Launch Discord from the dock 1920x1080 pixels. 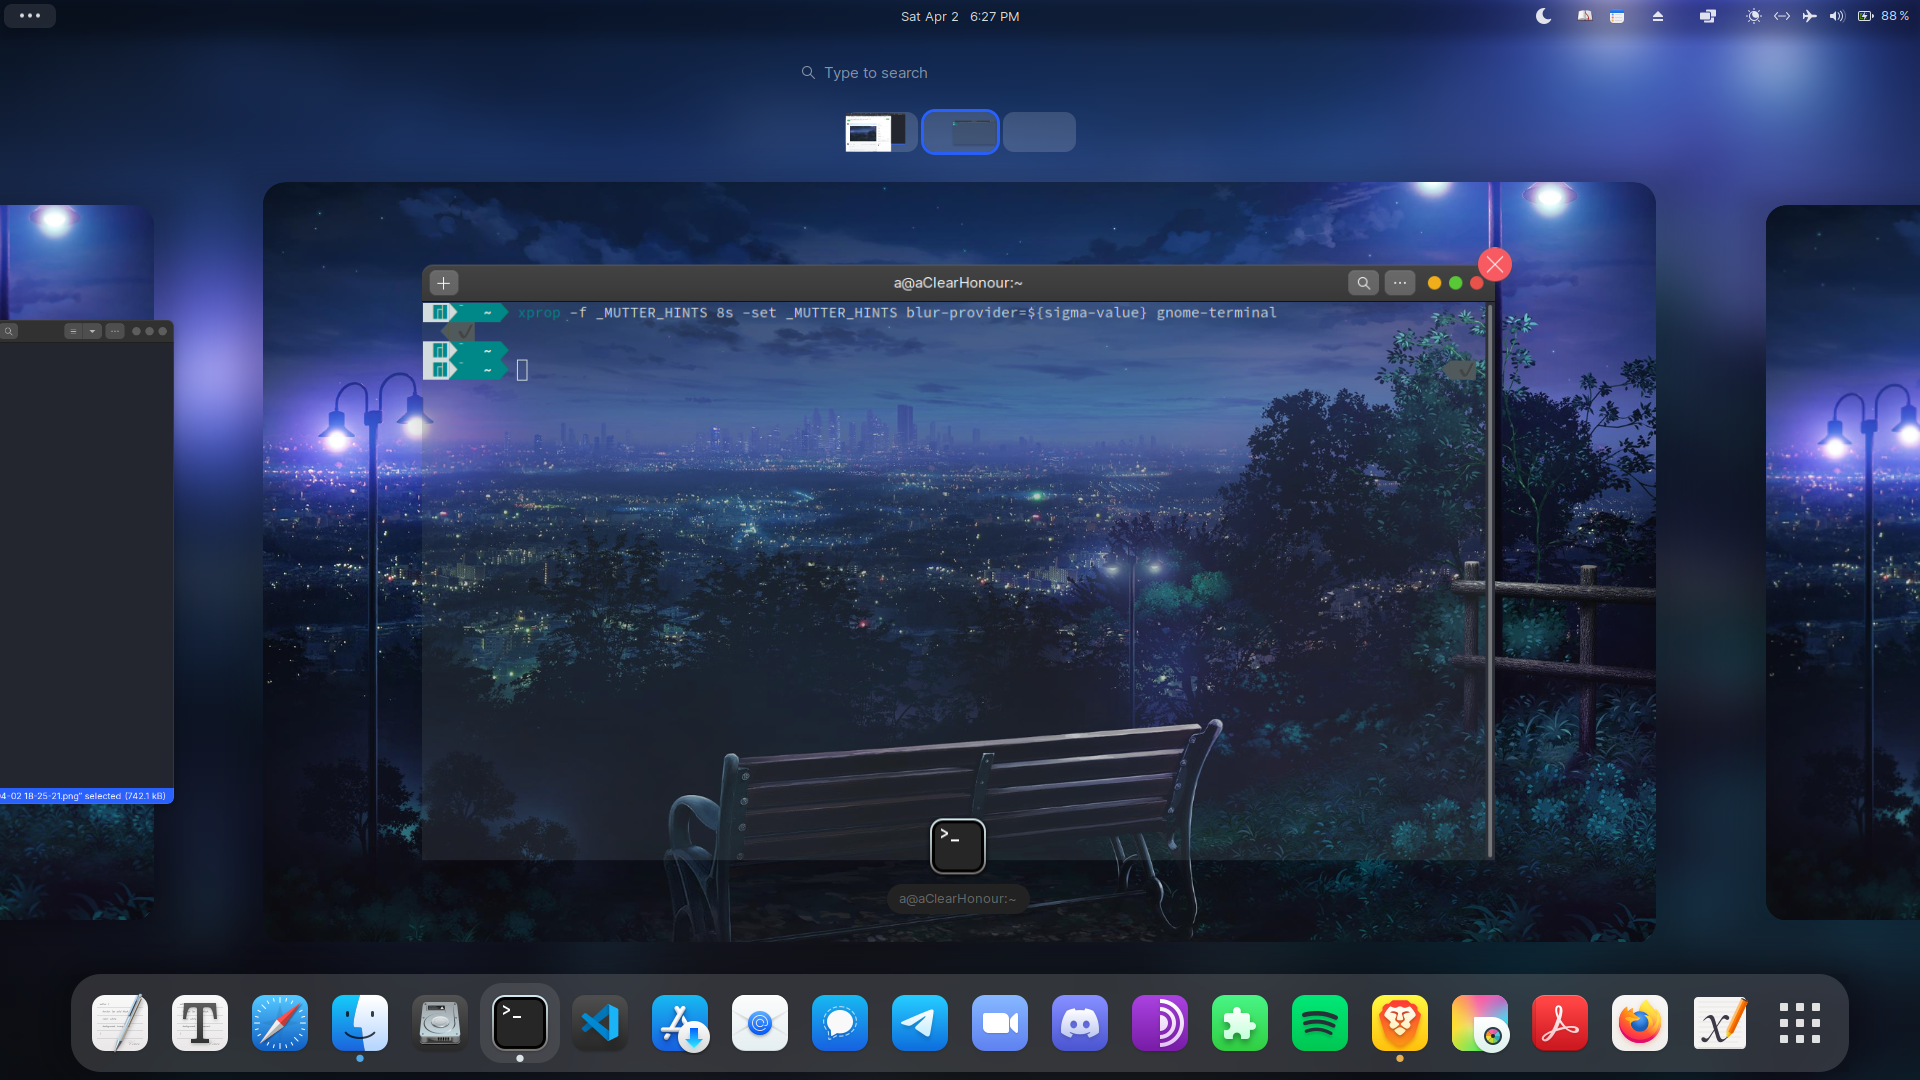[x=1080, y=1023]
